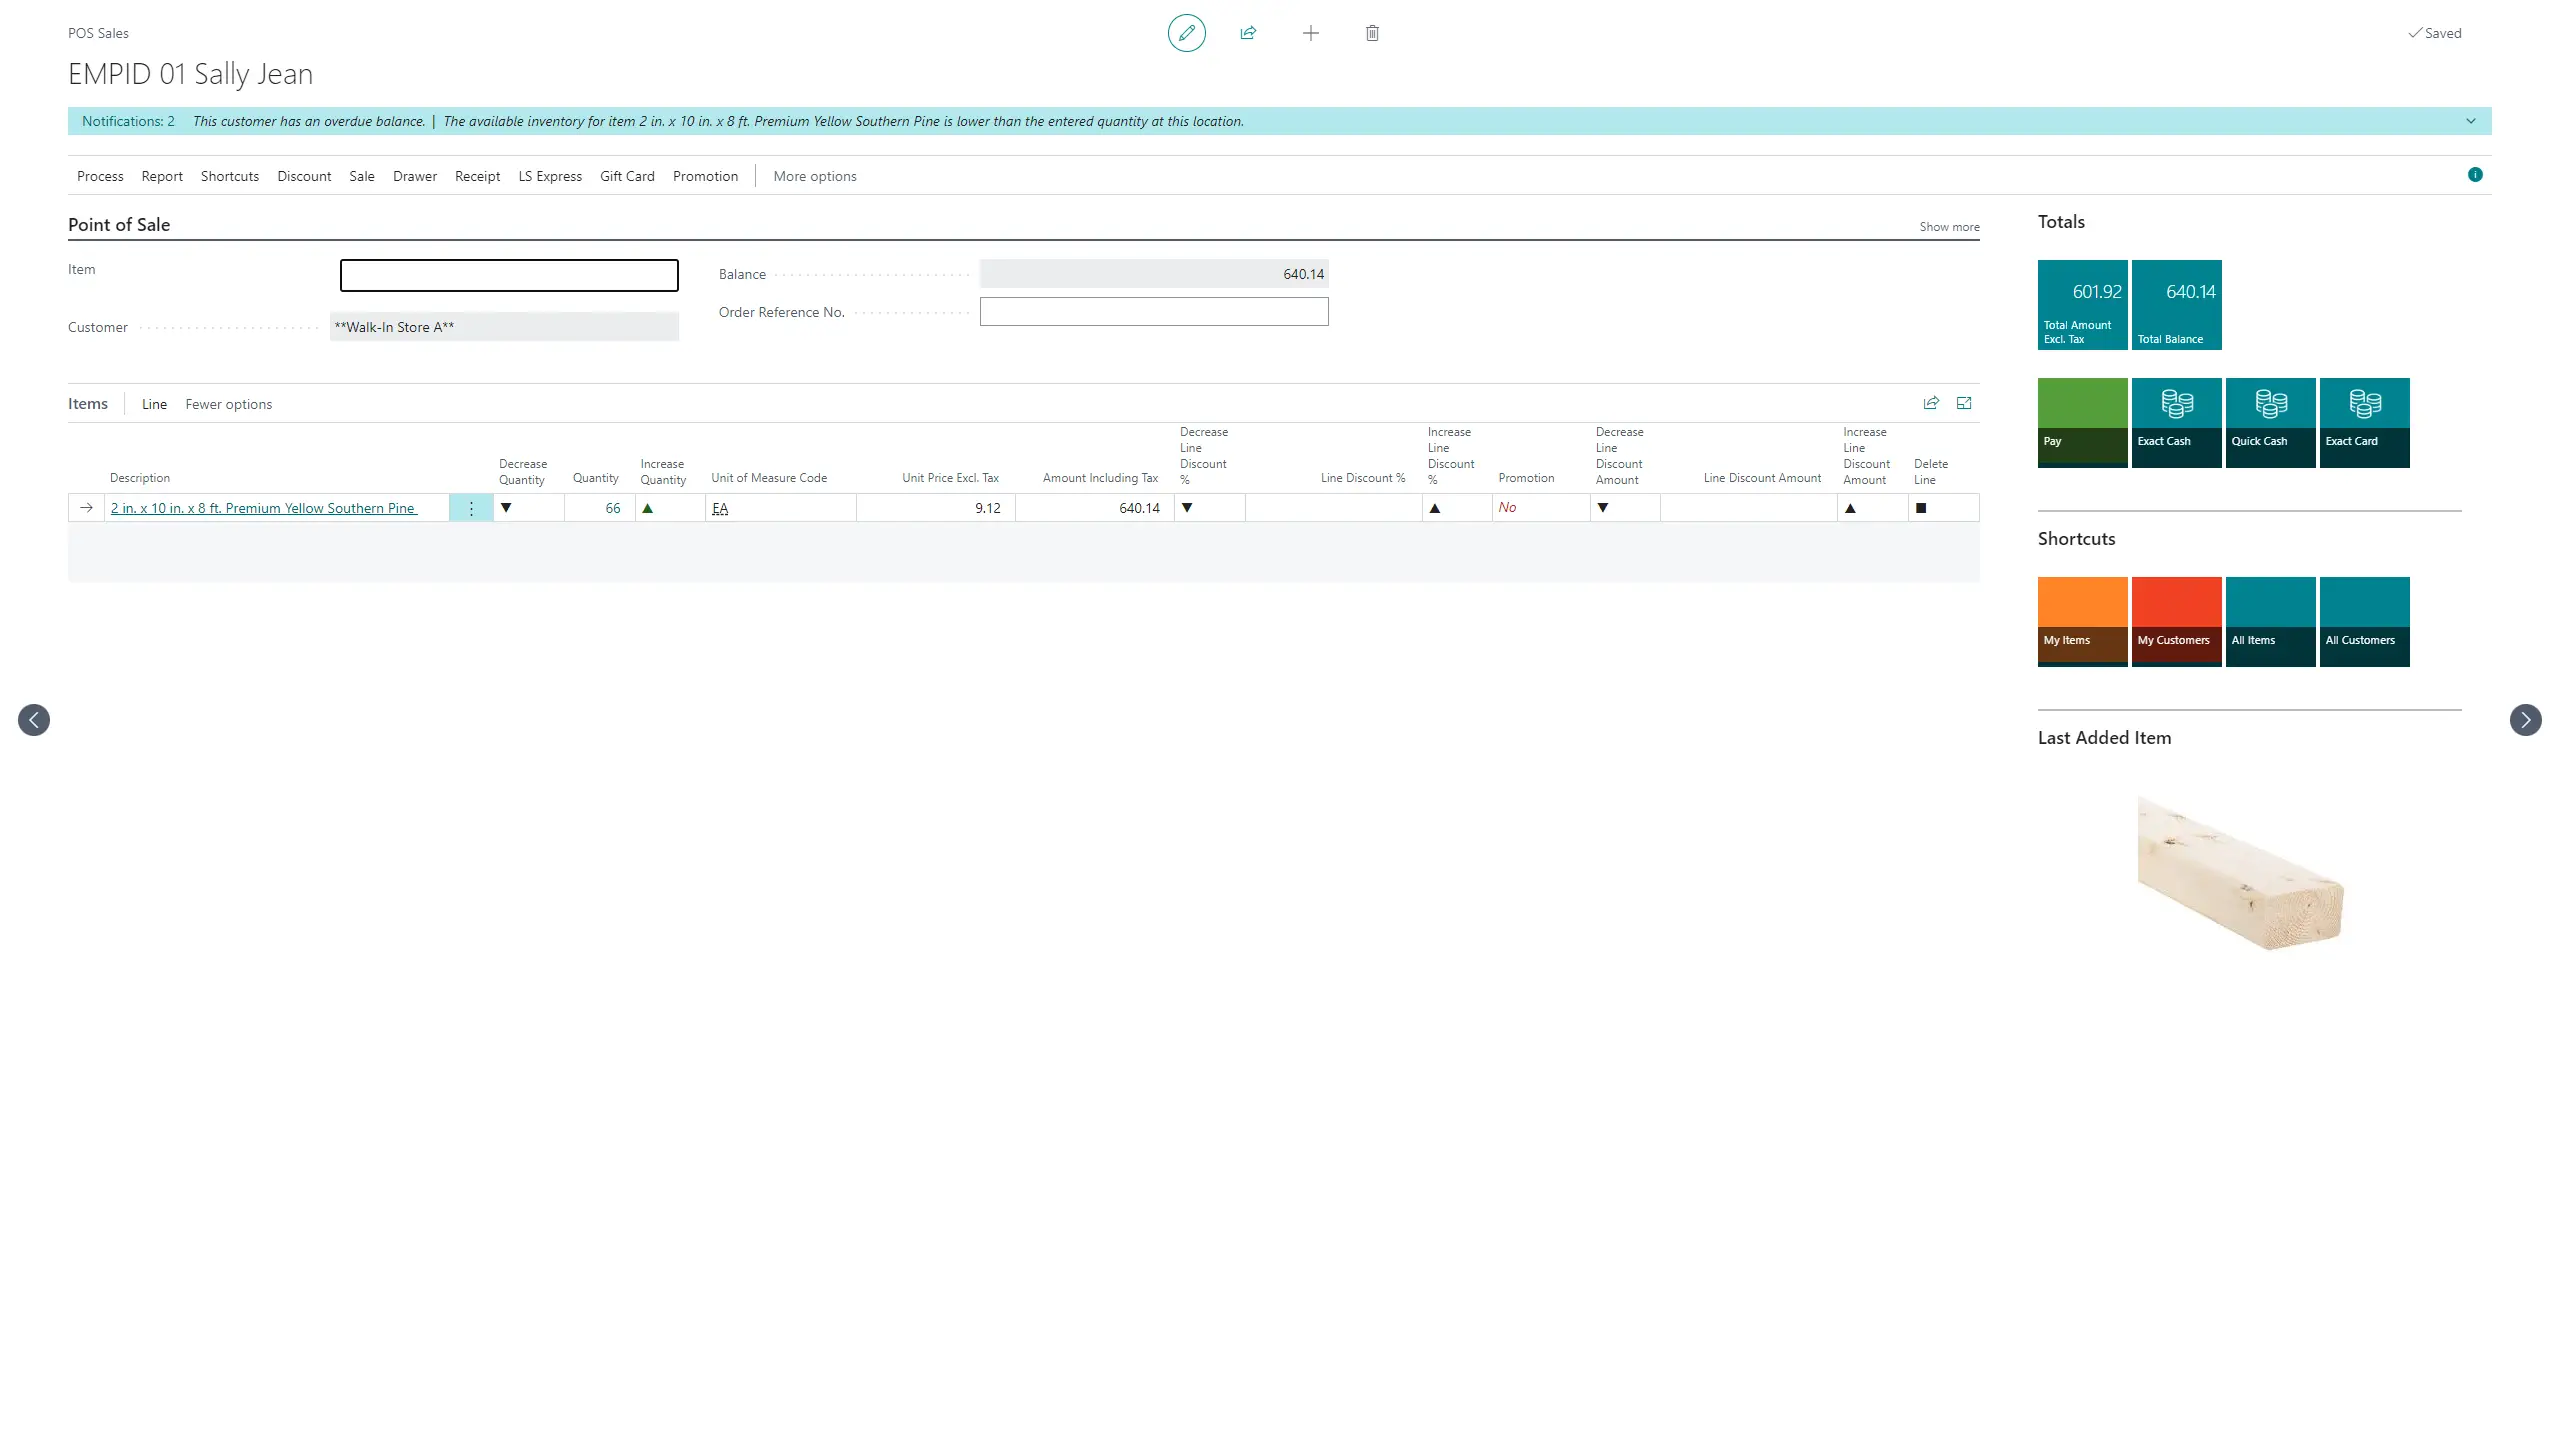This screenshot has width=2560, height=1440.
Task: Click the share icon in header
Action: click(x=1248, y=33)
